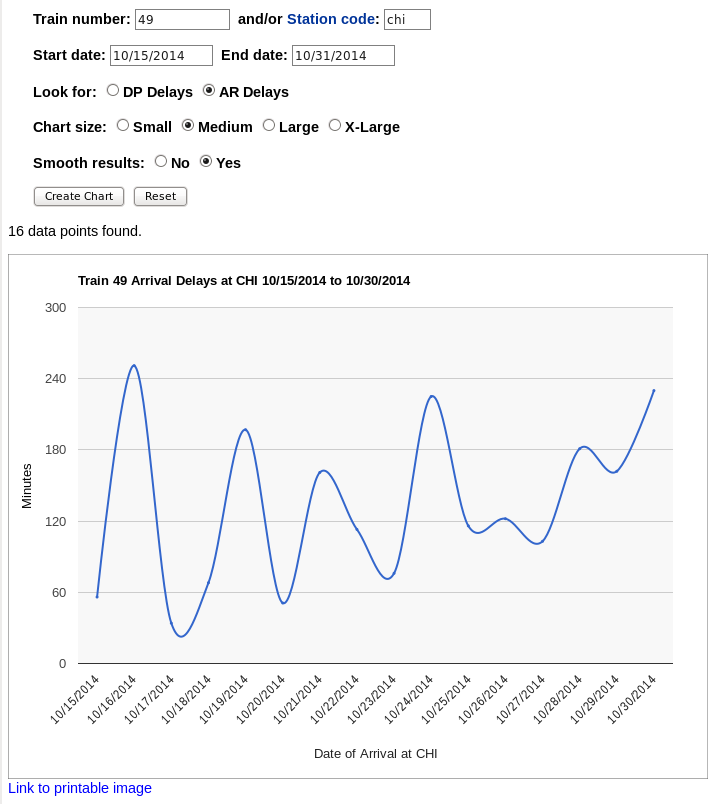Set Smooth results to Yes
The image size is (722, 804).
(206, 162)
